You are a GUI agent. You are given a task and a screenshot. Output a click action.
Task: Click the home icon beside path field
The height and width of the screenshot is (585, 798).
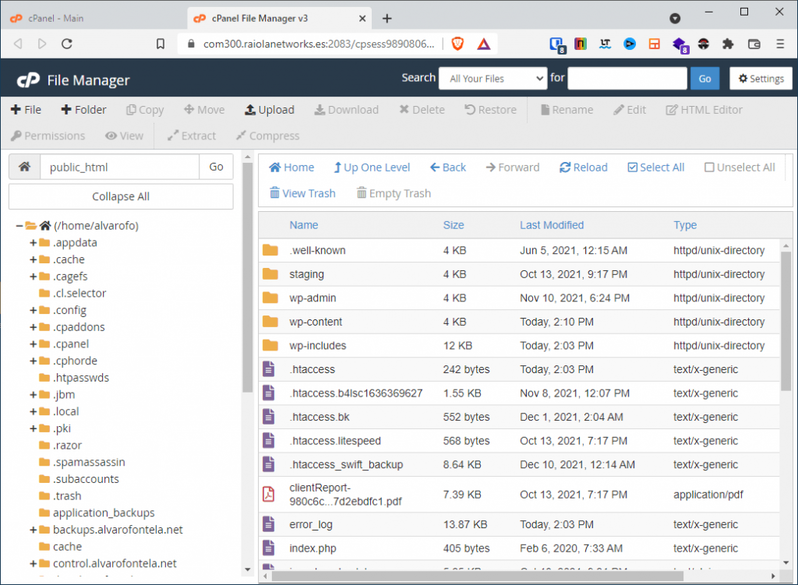tap(24, 166)
